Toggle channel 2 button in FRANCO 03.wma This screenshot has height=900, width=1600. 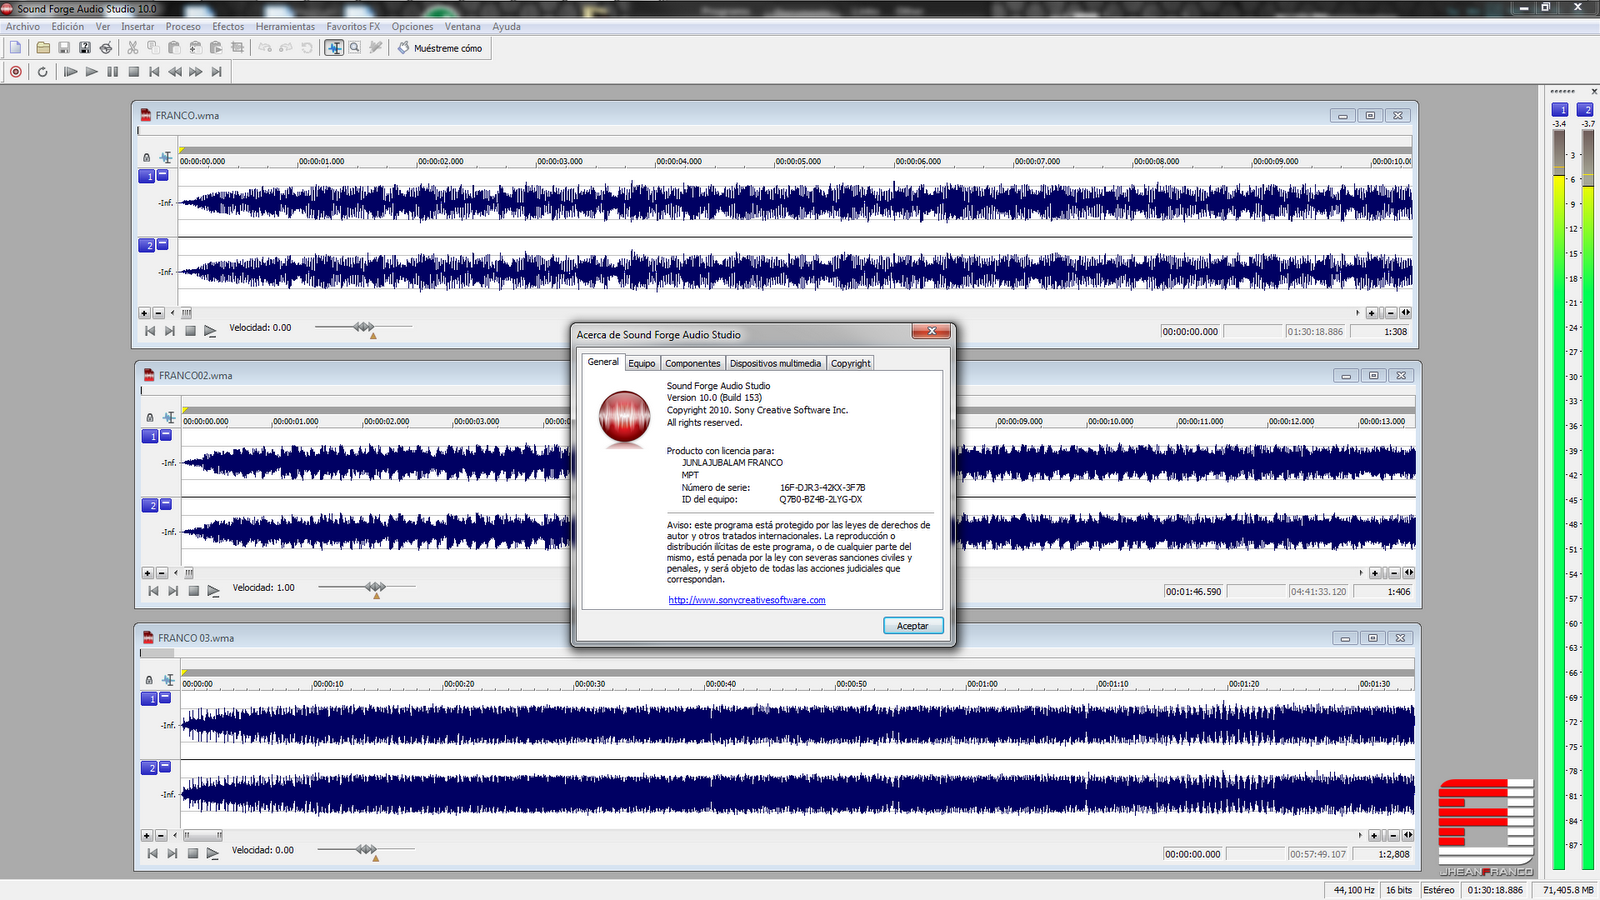[150, 768]
